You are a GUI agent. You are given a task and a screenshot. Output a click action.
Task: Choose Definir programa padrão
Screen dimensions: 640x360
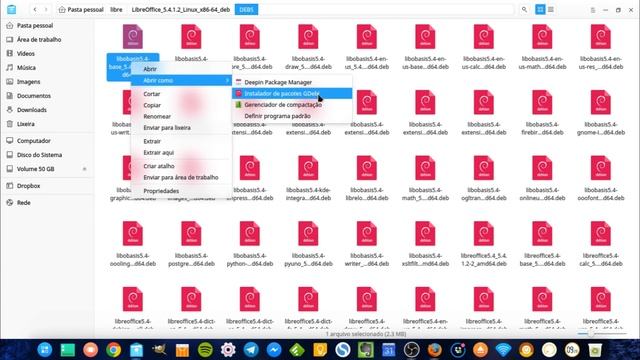(x=292, y=116)
